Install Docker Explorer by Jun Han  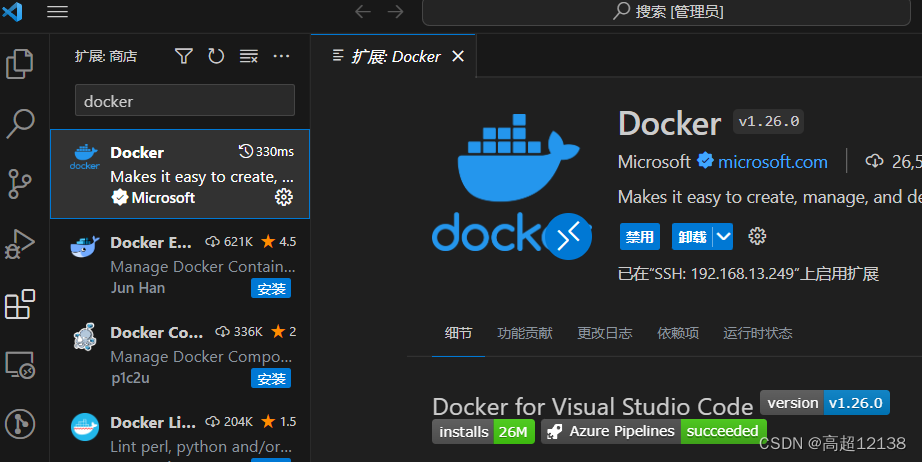click(x=271, y=289)
